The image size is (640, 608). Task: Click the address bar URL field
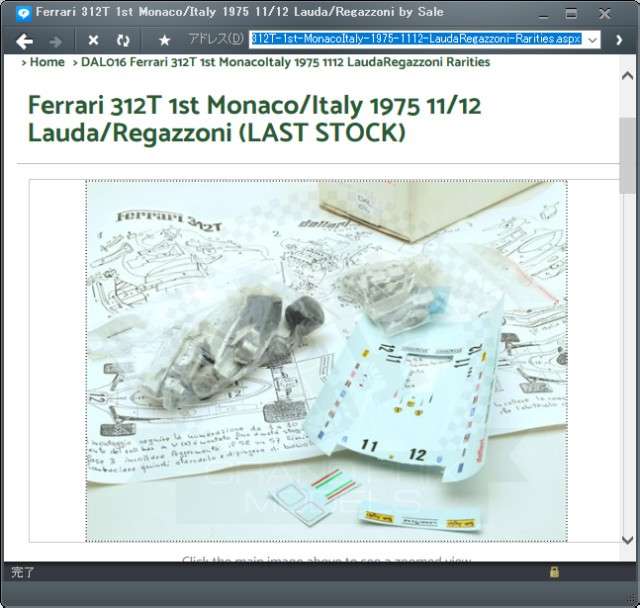point(417,39)
